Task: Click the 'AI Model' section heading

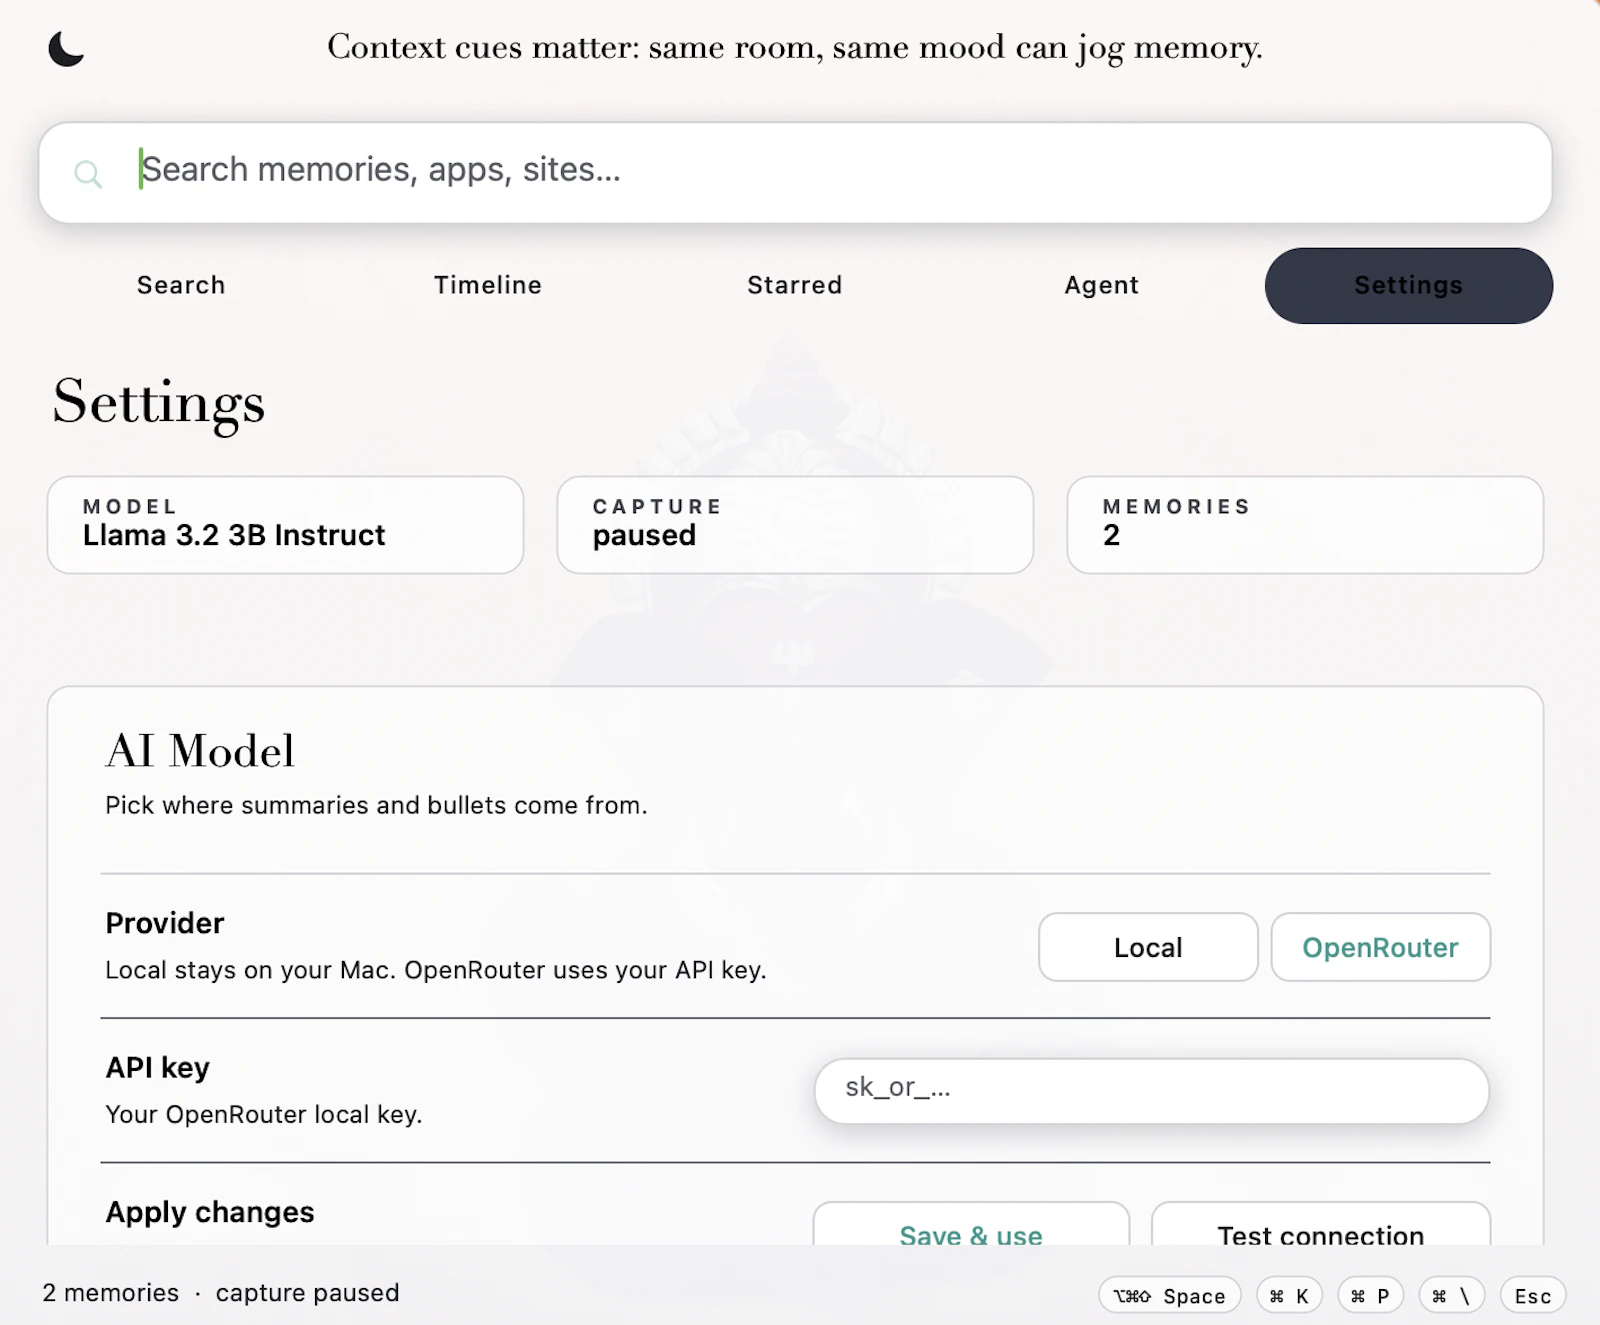Action: pos(200,751)
